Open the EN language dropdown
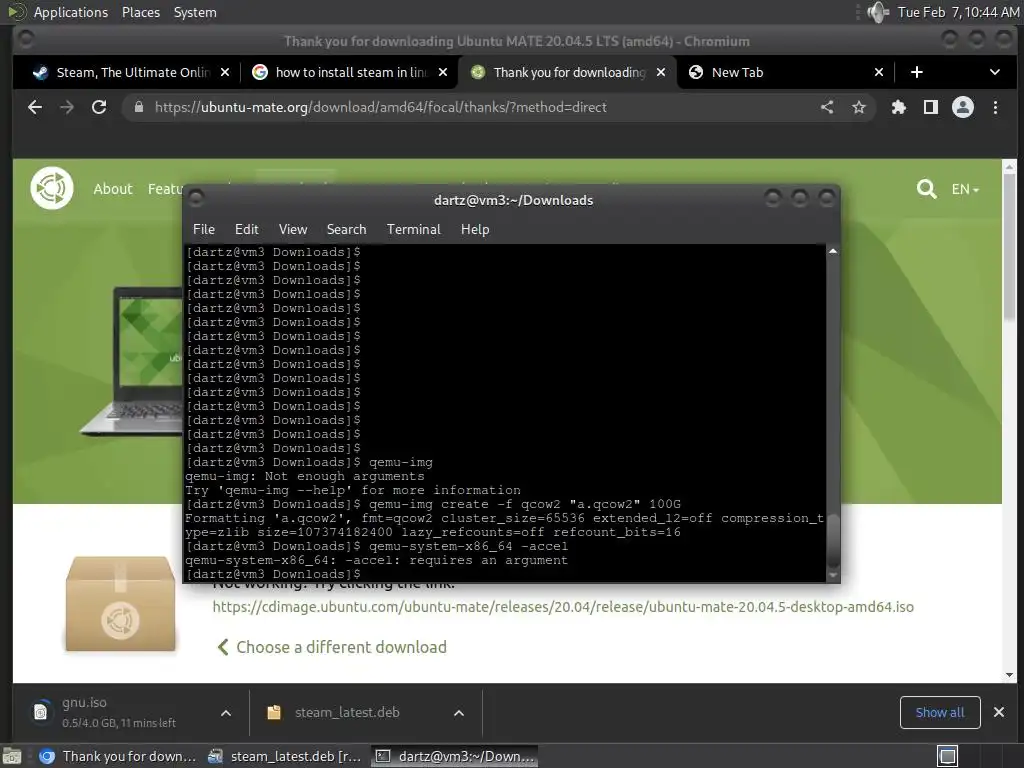 pos(965,189)
